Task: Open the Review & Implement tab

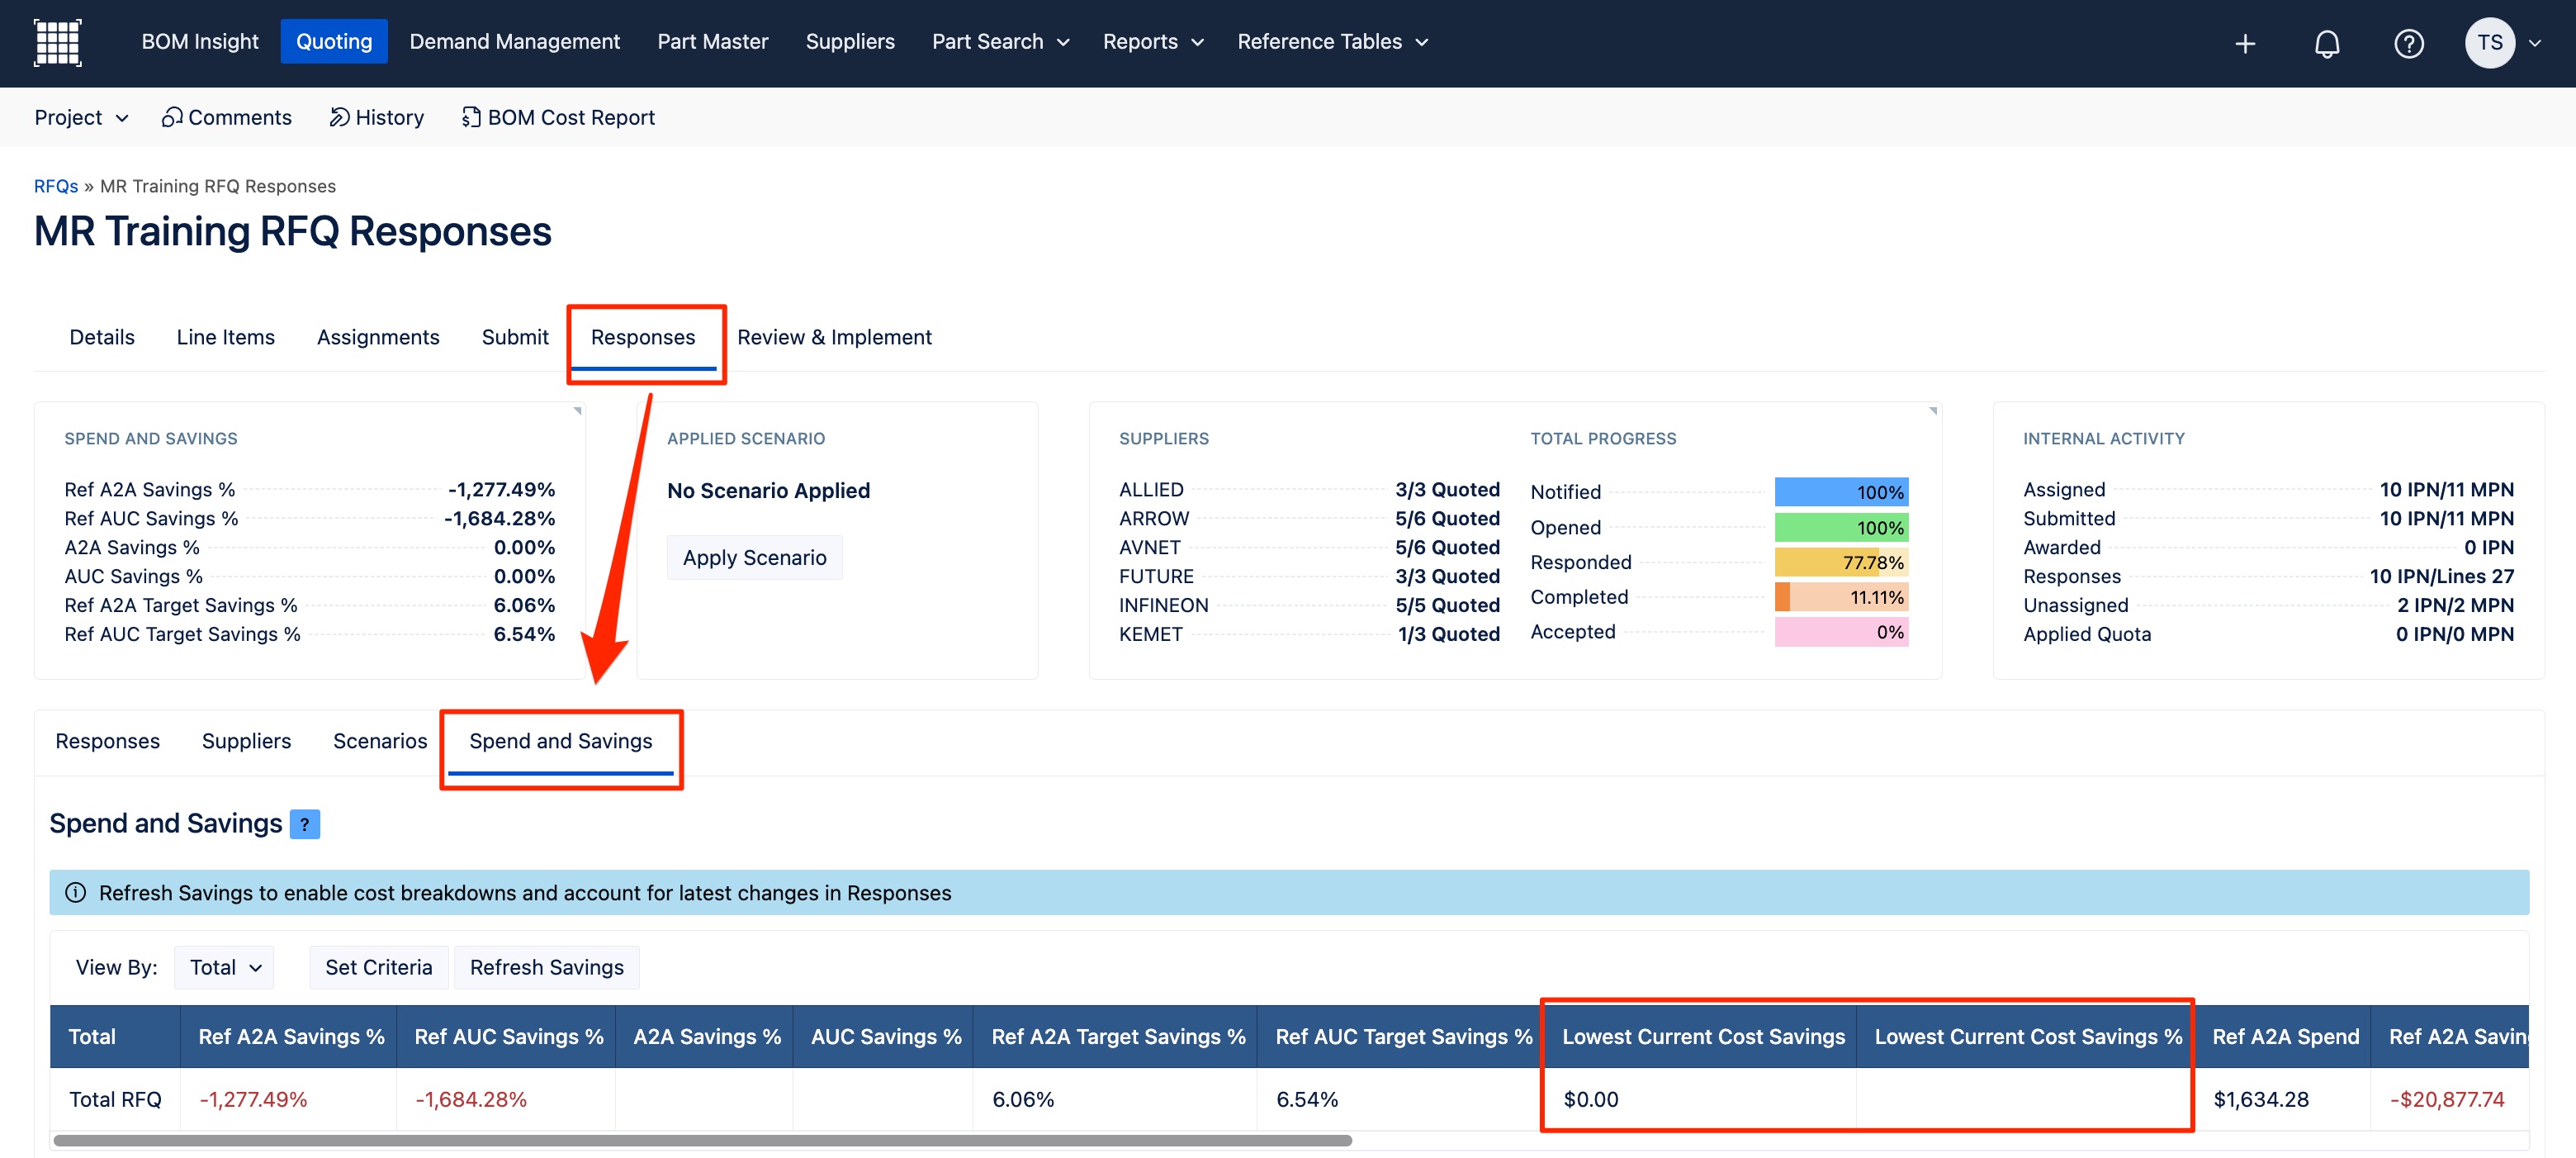Action: 834,337
